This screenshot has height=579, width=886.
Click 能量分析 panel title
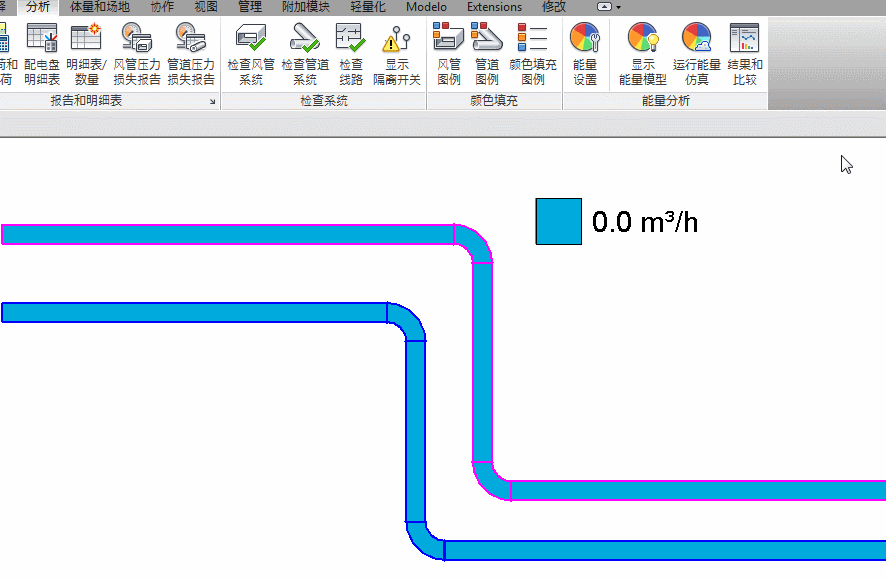tap(666, 101)
